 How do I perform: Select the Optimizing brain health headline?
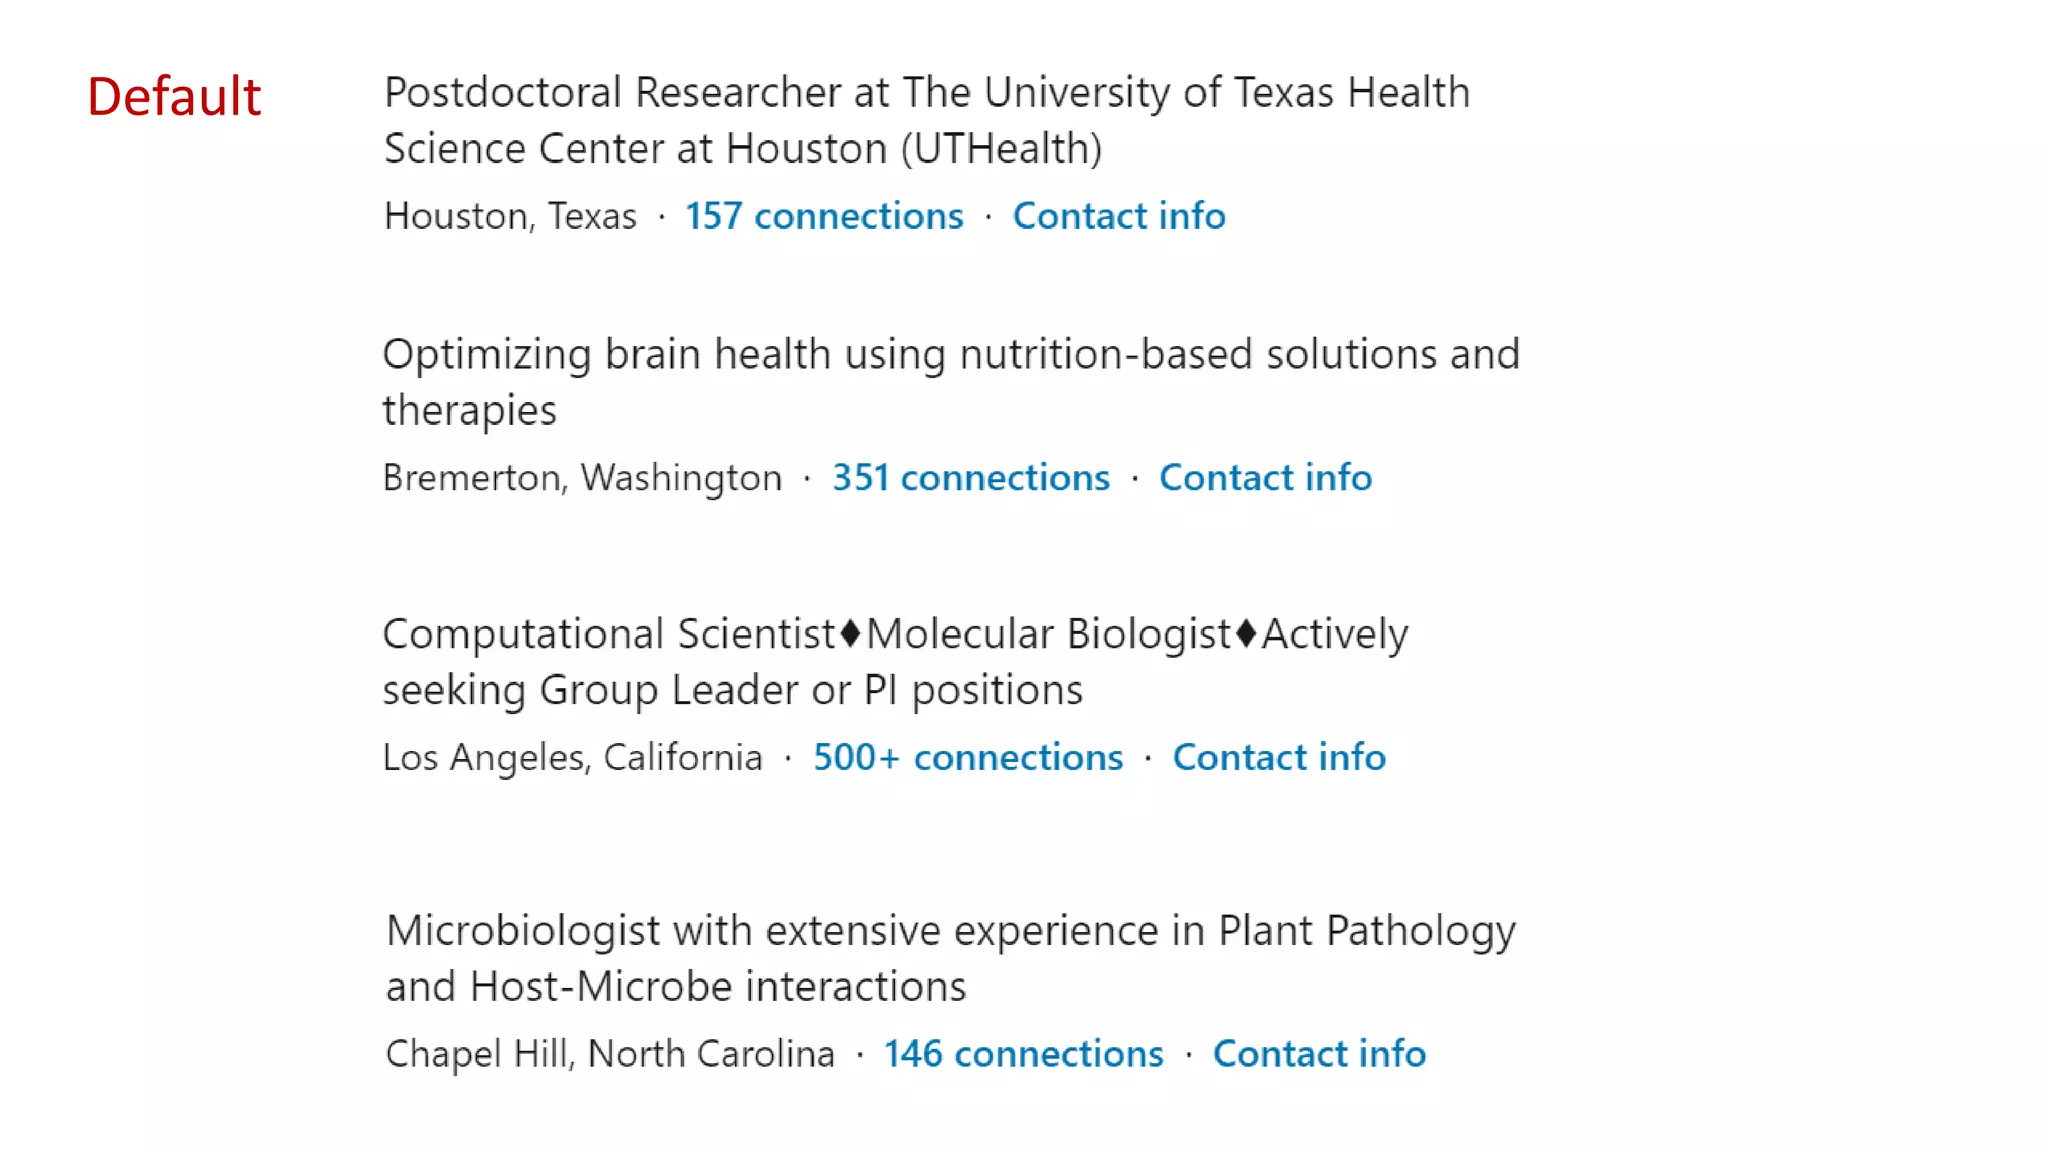click(950, 355)
